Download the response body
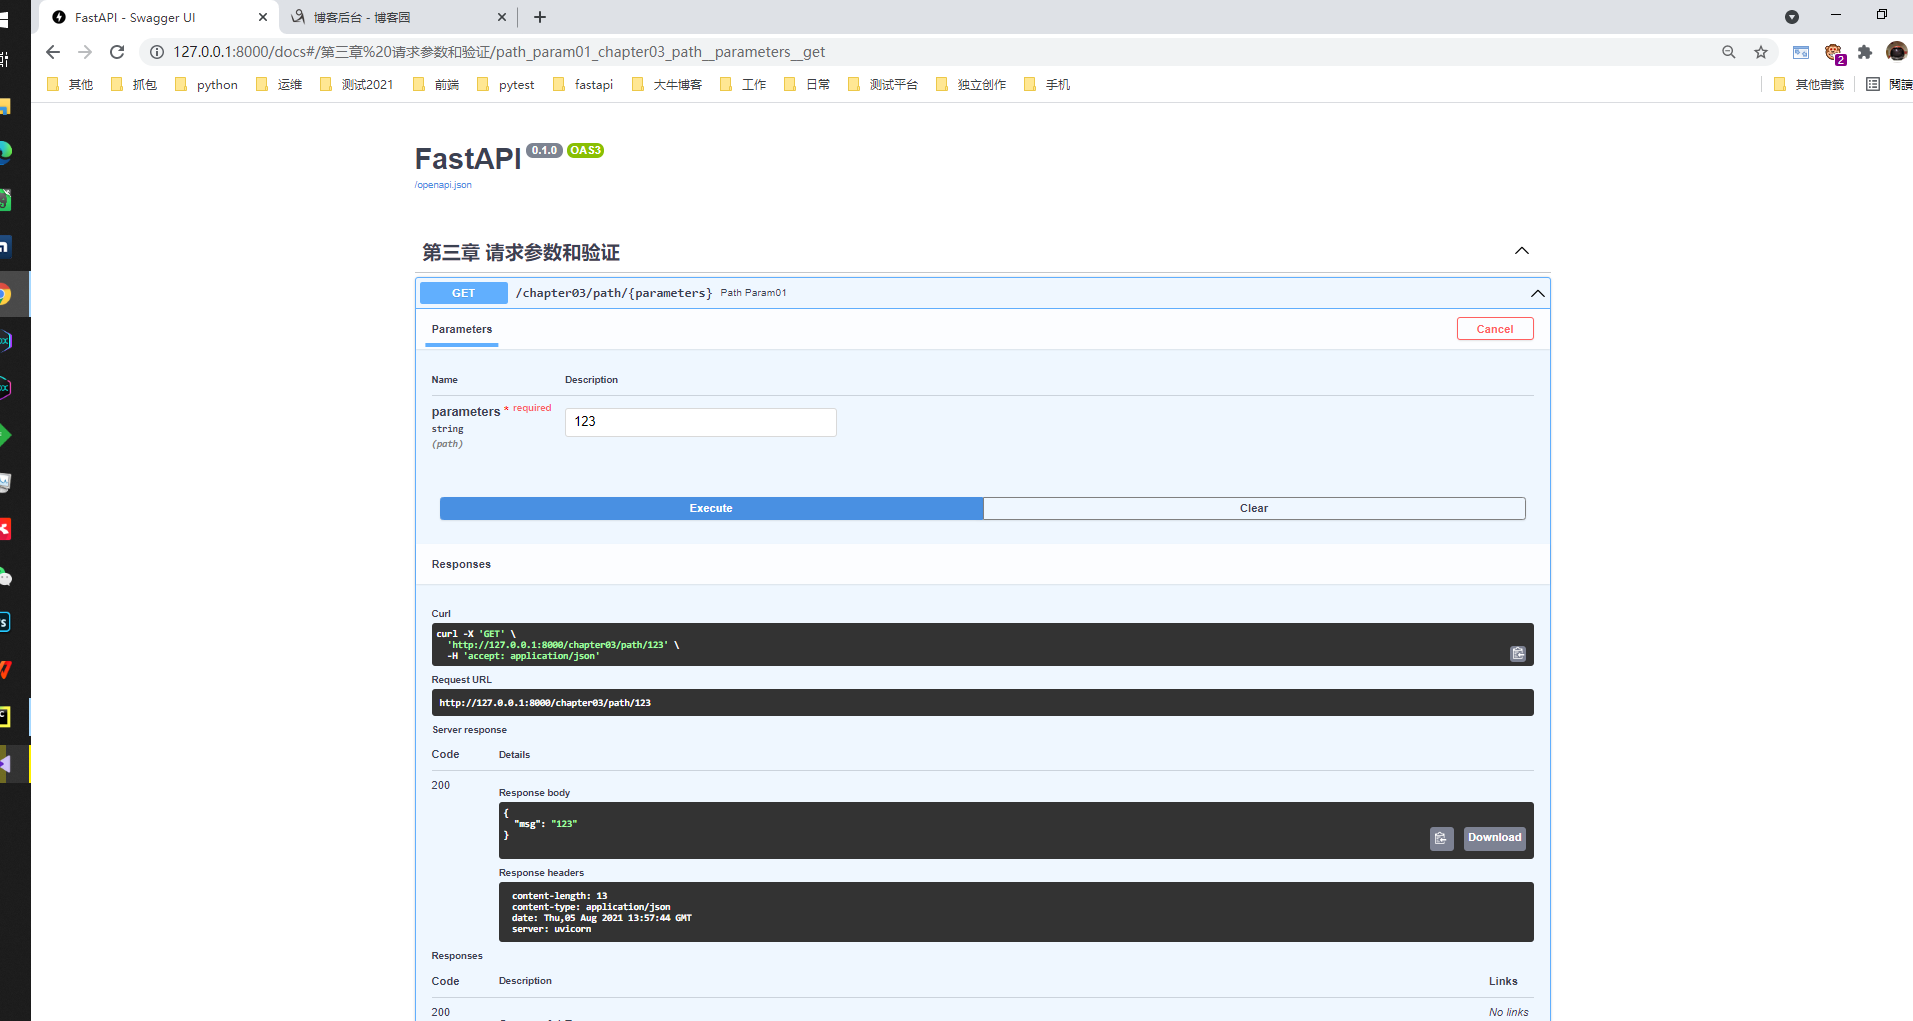The width and height of the screenshot is (1913, 1021). click(1495, 838)
